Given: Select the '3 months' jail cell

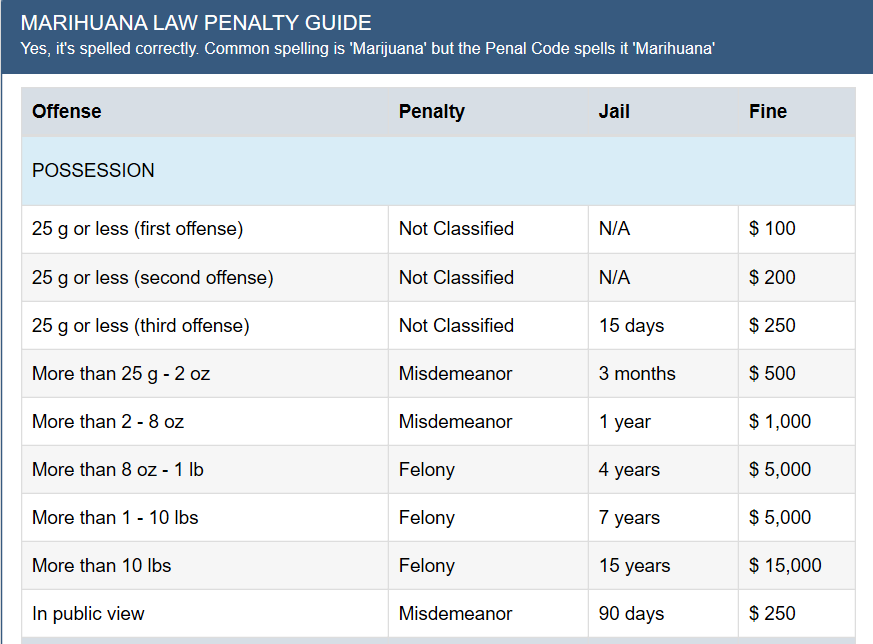Looking at the screenshot, I should pyautogui.click(x=637, y=374).
